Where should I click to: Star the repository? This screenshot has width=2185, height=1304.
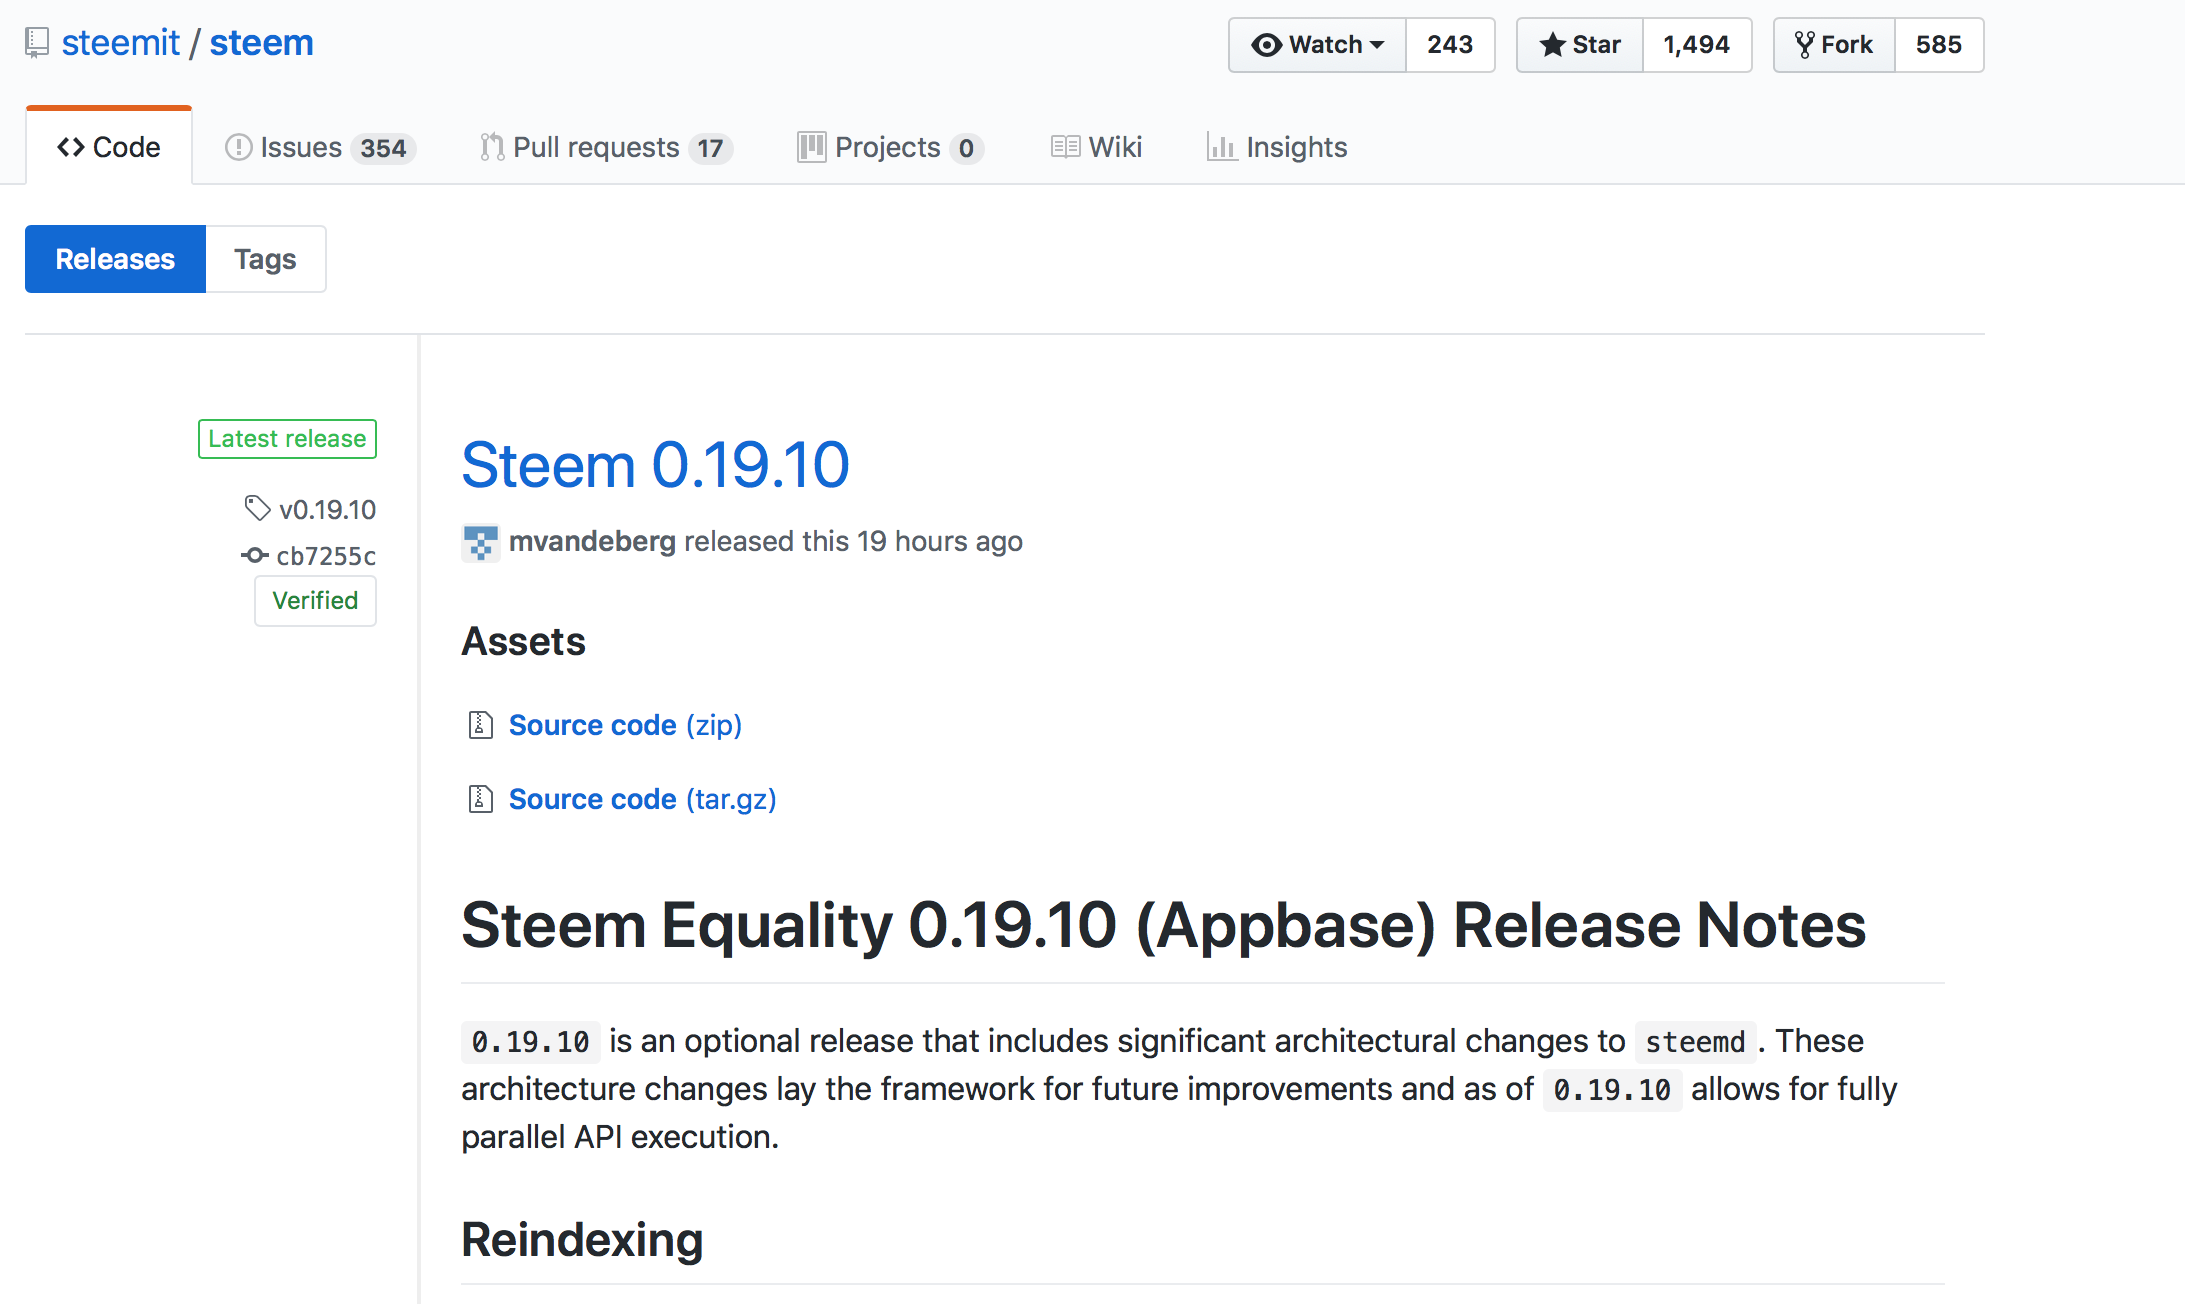tap(1580, 45)
